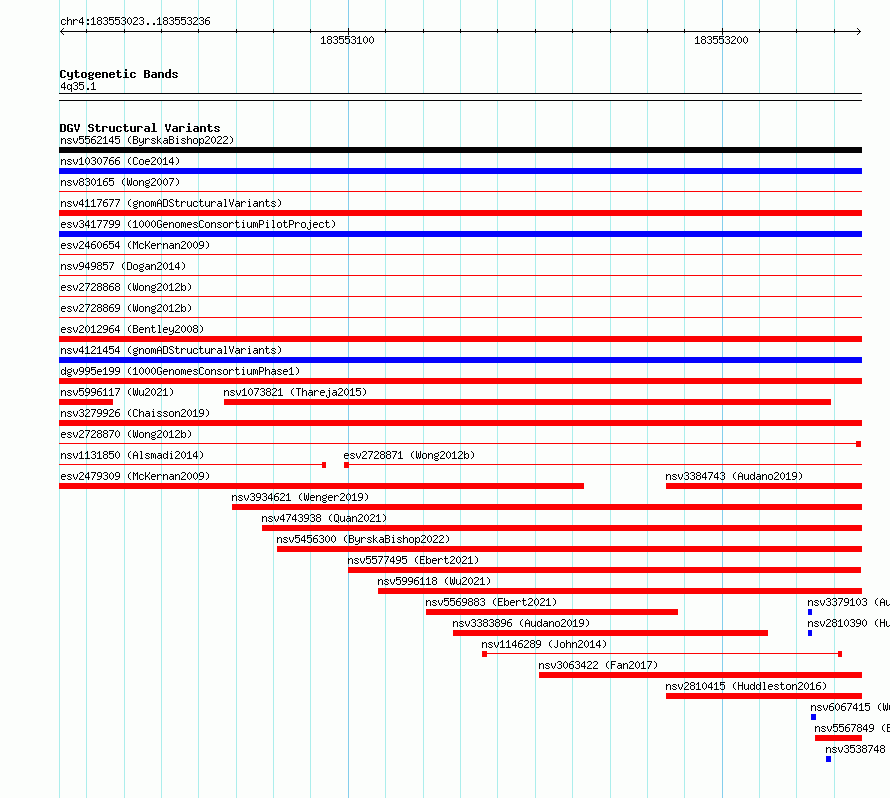Image resolution: width=890 pixels, height=798 pixels.
Task: Select the small blue nsv3379103 marker
Action: [x=810, y=612]
